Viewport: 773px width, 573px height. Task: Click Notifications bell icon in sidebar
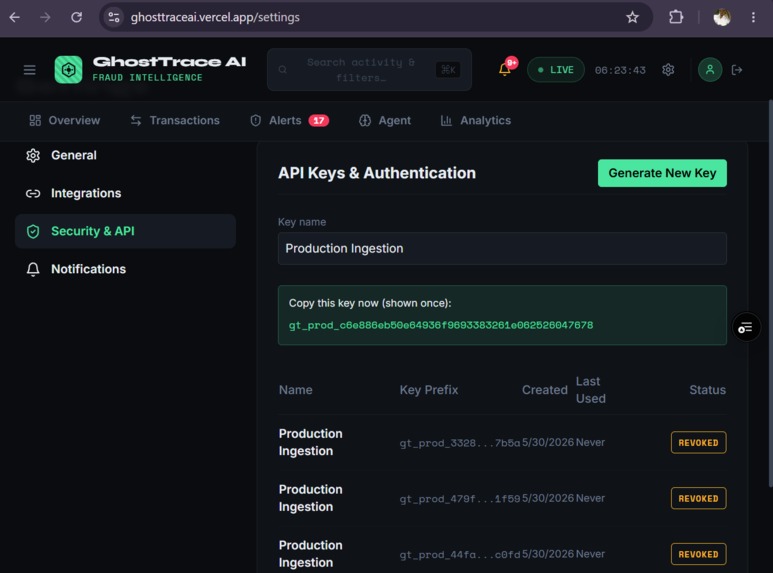click(33, 269)
